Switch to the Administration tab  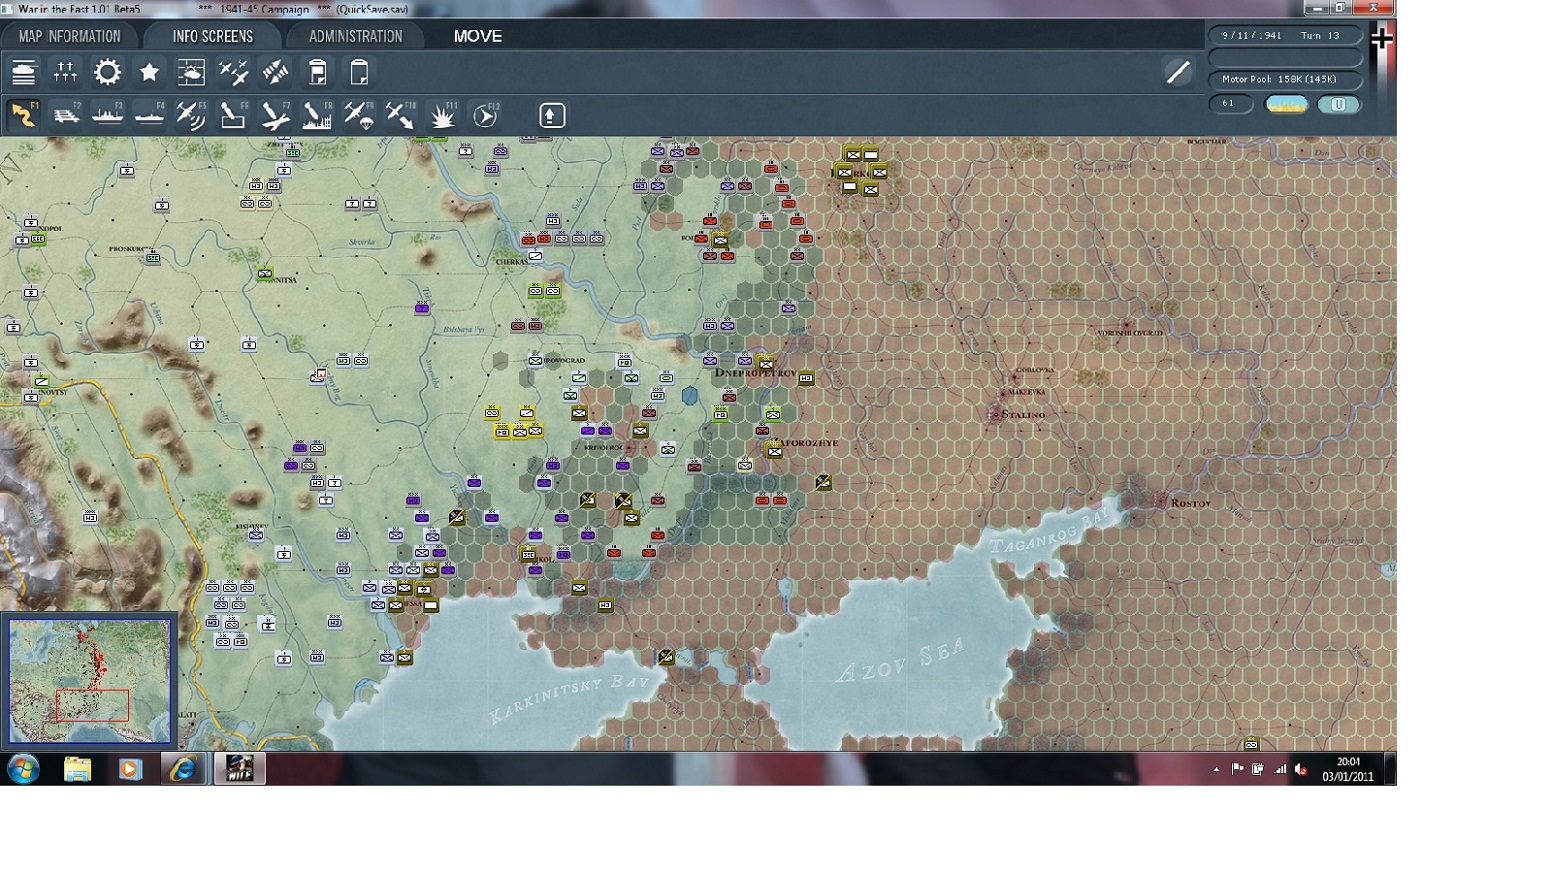(355, 36)
